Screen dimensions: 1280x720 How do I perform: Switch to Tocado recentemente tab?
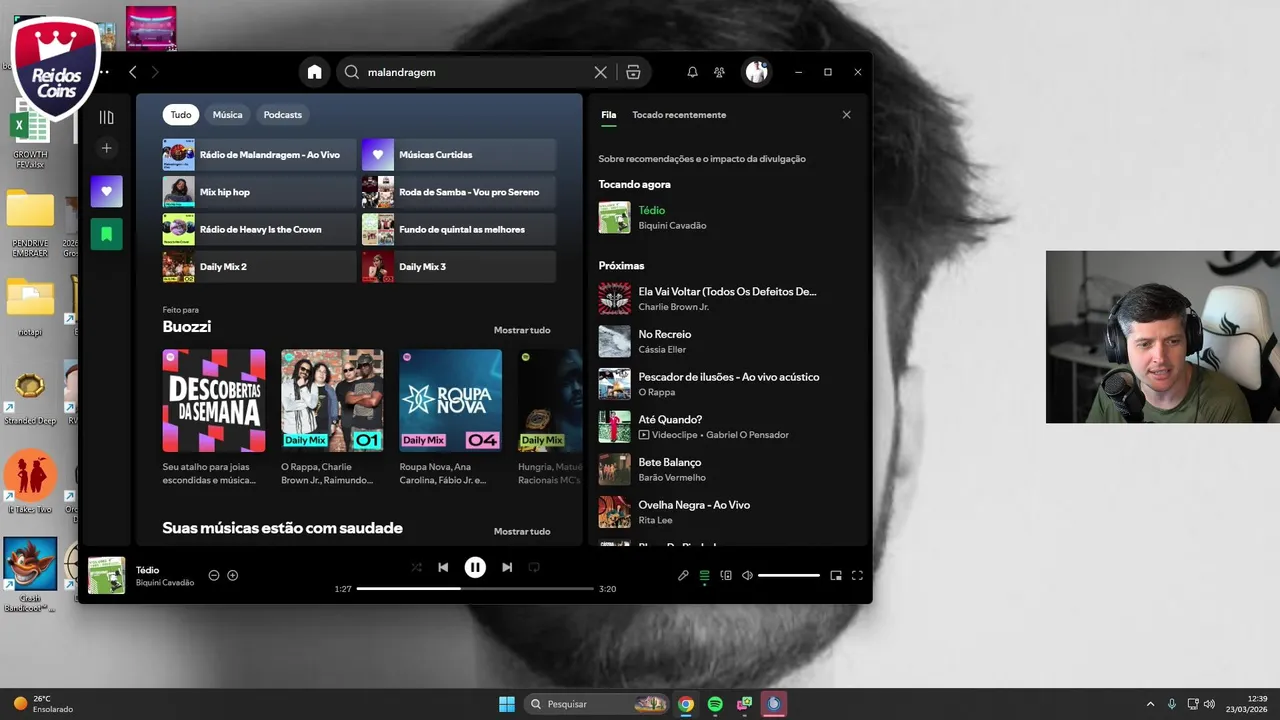679,114
